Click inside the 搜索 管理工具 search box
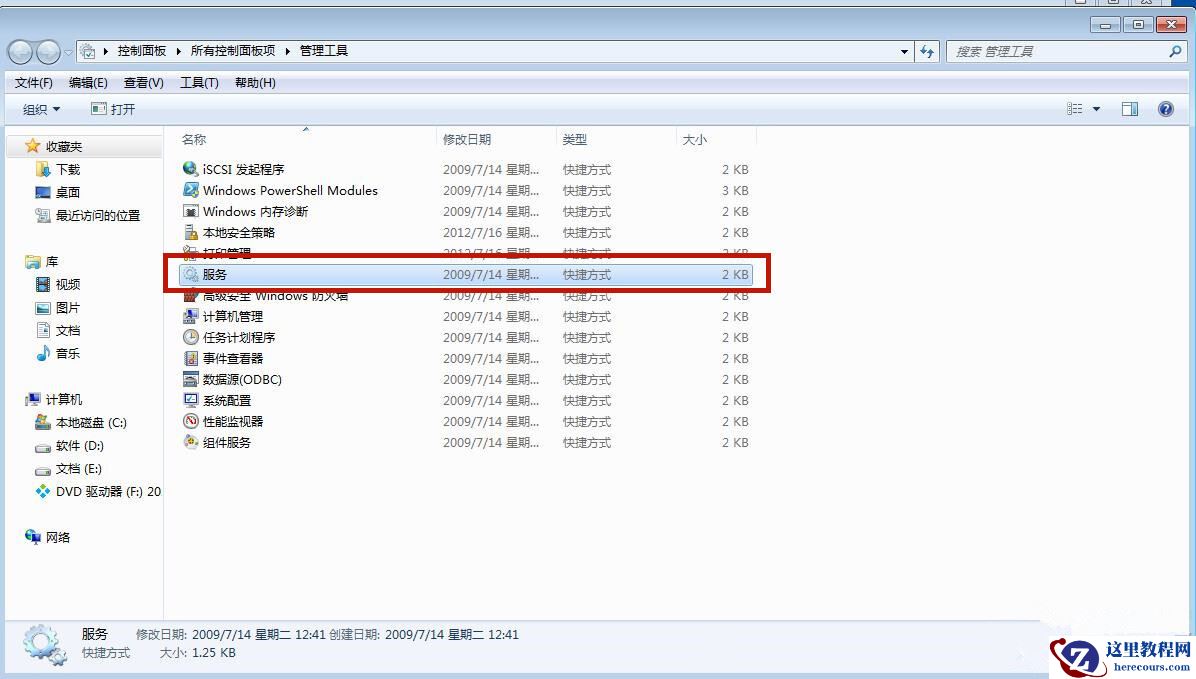This screenshot has height=679, width=1196. 1060,51
